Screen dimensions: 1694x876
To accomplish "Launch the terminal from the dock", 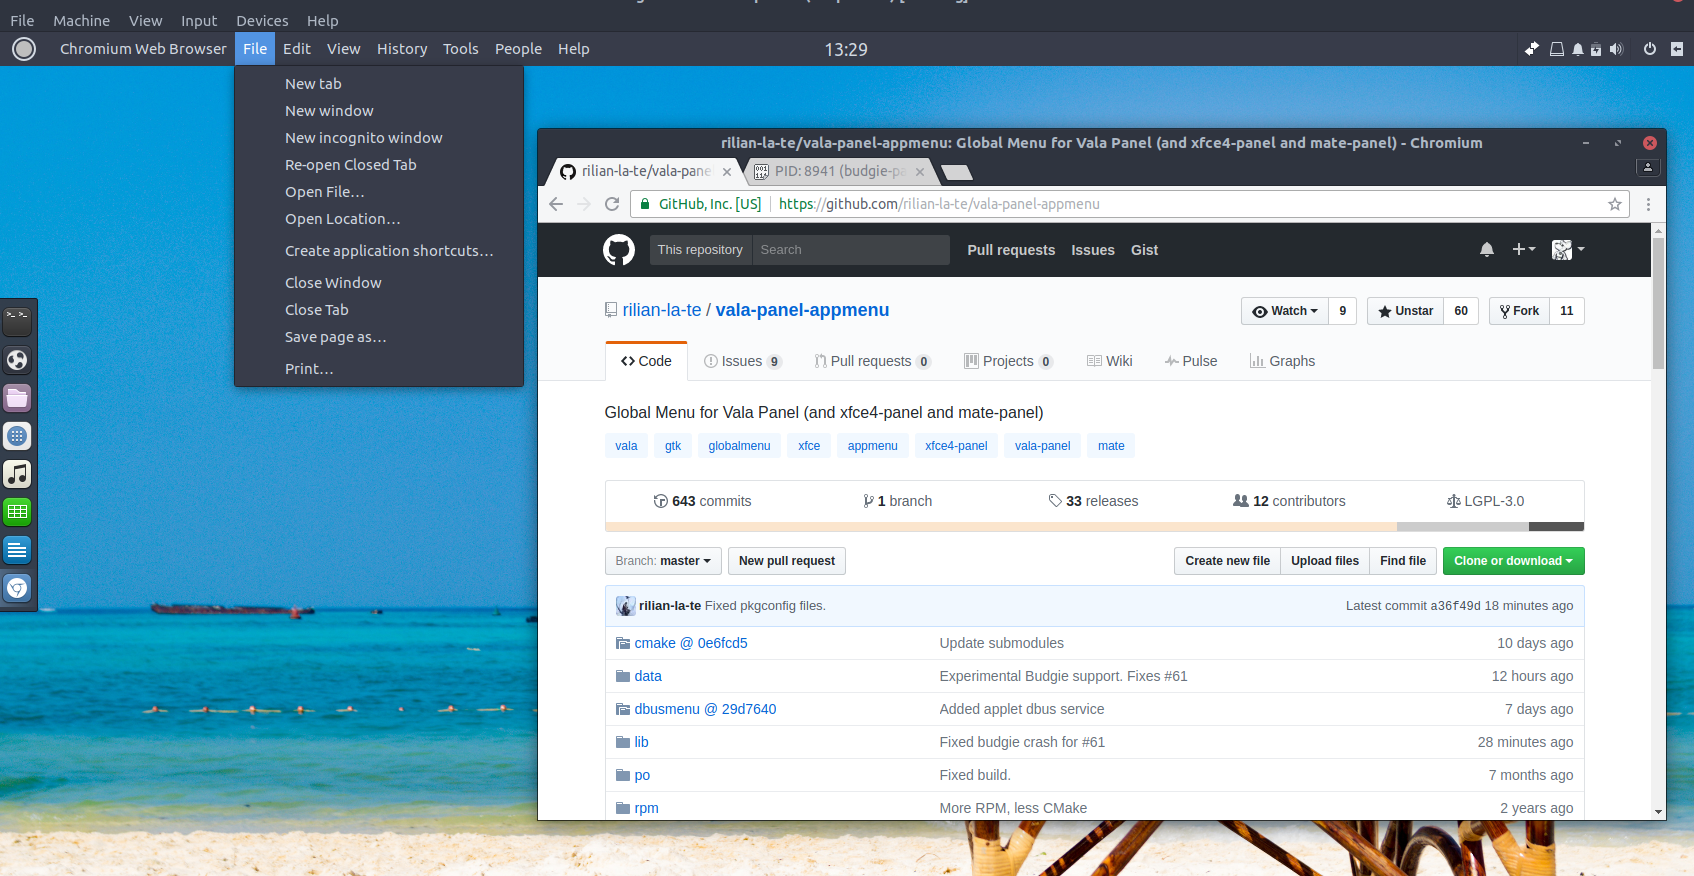I will pos(17,321).
